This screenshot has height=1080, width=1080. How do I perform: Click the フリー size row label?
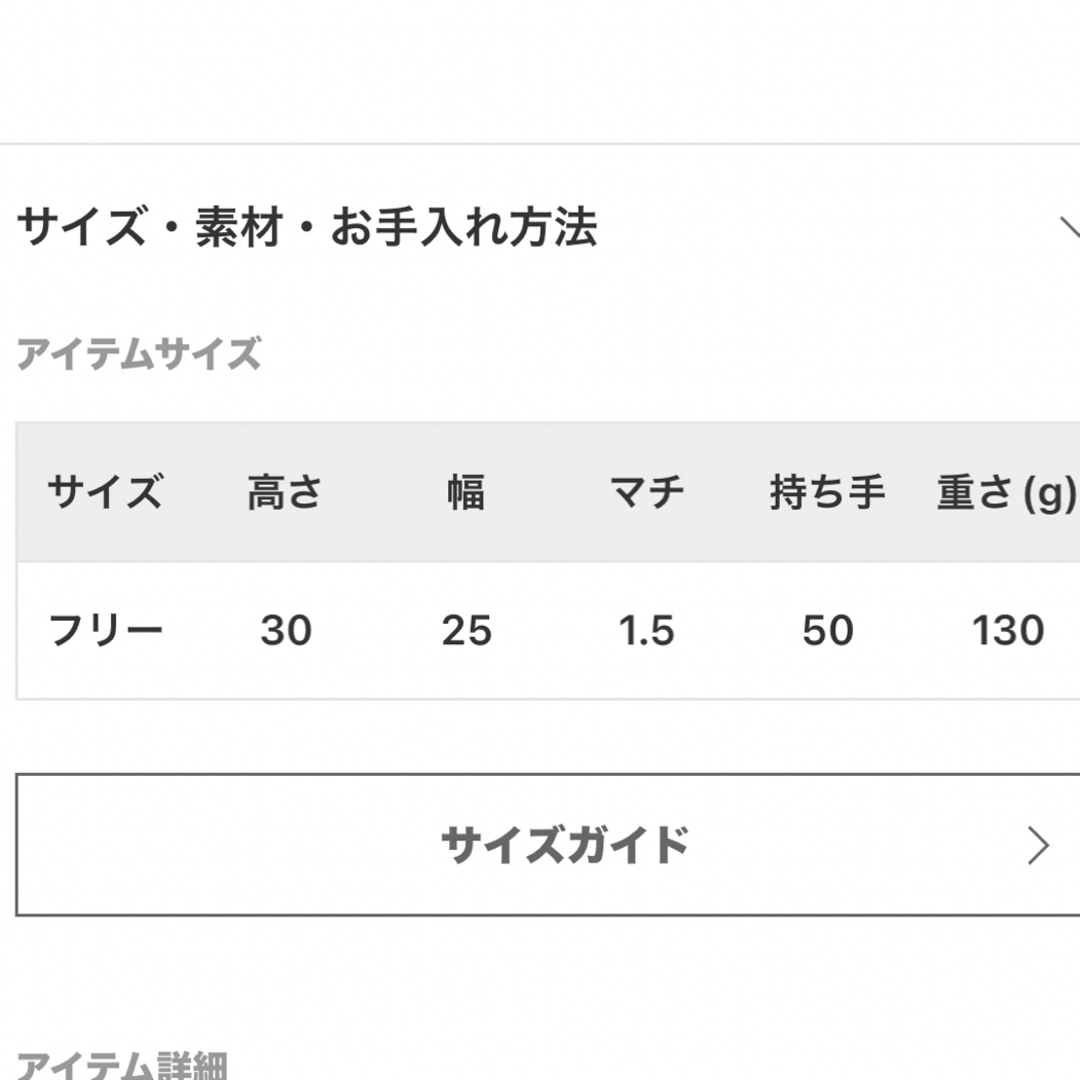click(x=105, y=630)
